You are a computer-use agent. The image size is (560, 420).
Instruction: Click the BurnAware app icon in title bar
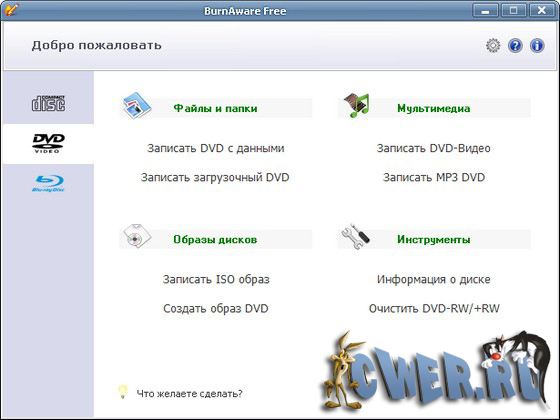coord(11,9)
